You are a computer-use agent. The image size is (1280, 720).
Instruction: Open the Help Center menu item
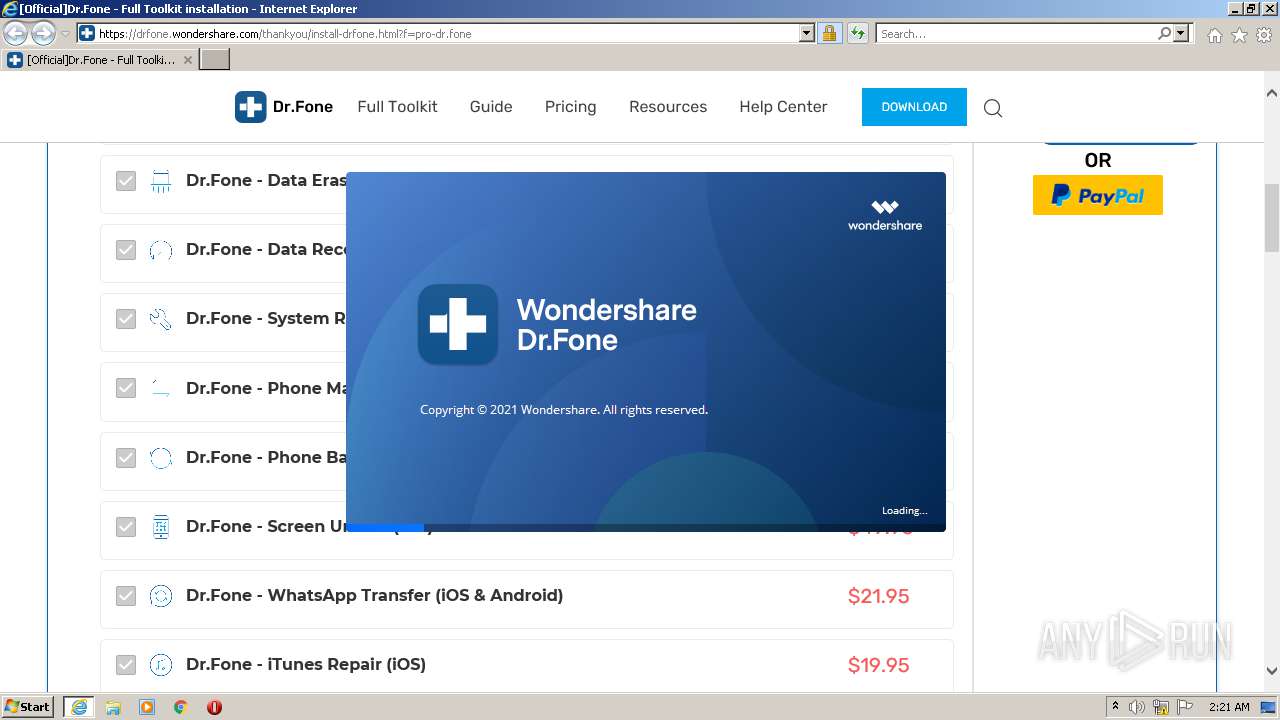783,107
